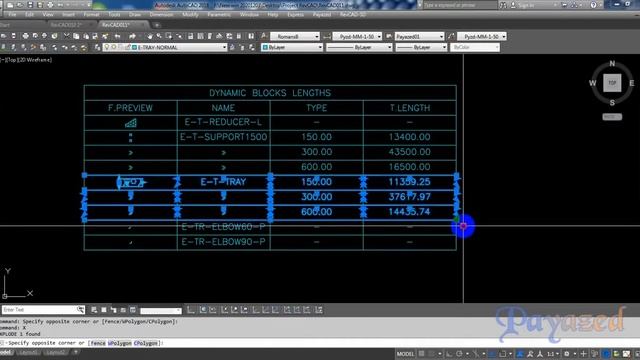Viewport: 640px width, 360px height.
Task: Click the Save icon in quick access bar
Action: [30, 5]
